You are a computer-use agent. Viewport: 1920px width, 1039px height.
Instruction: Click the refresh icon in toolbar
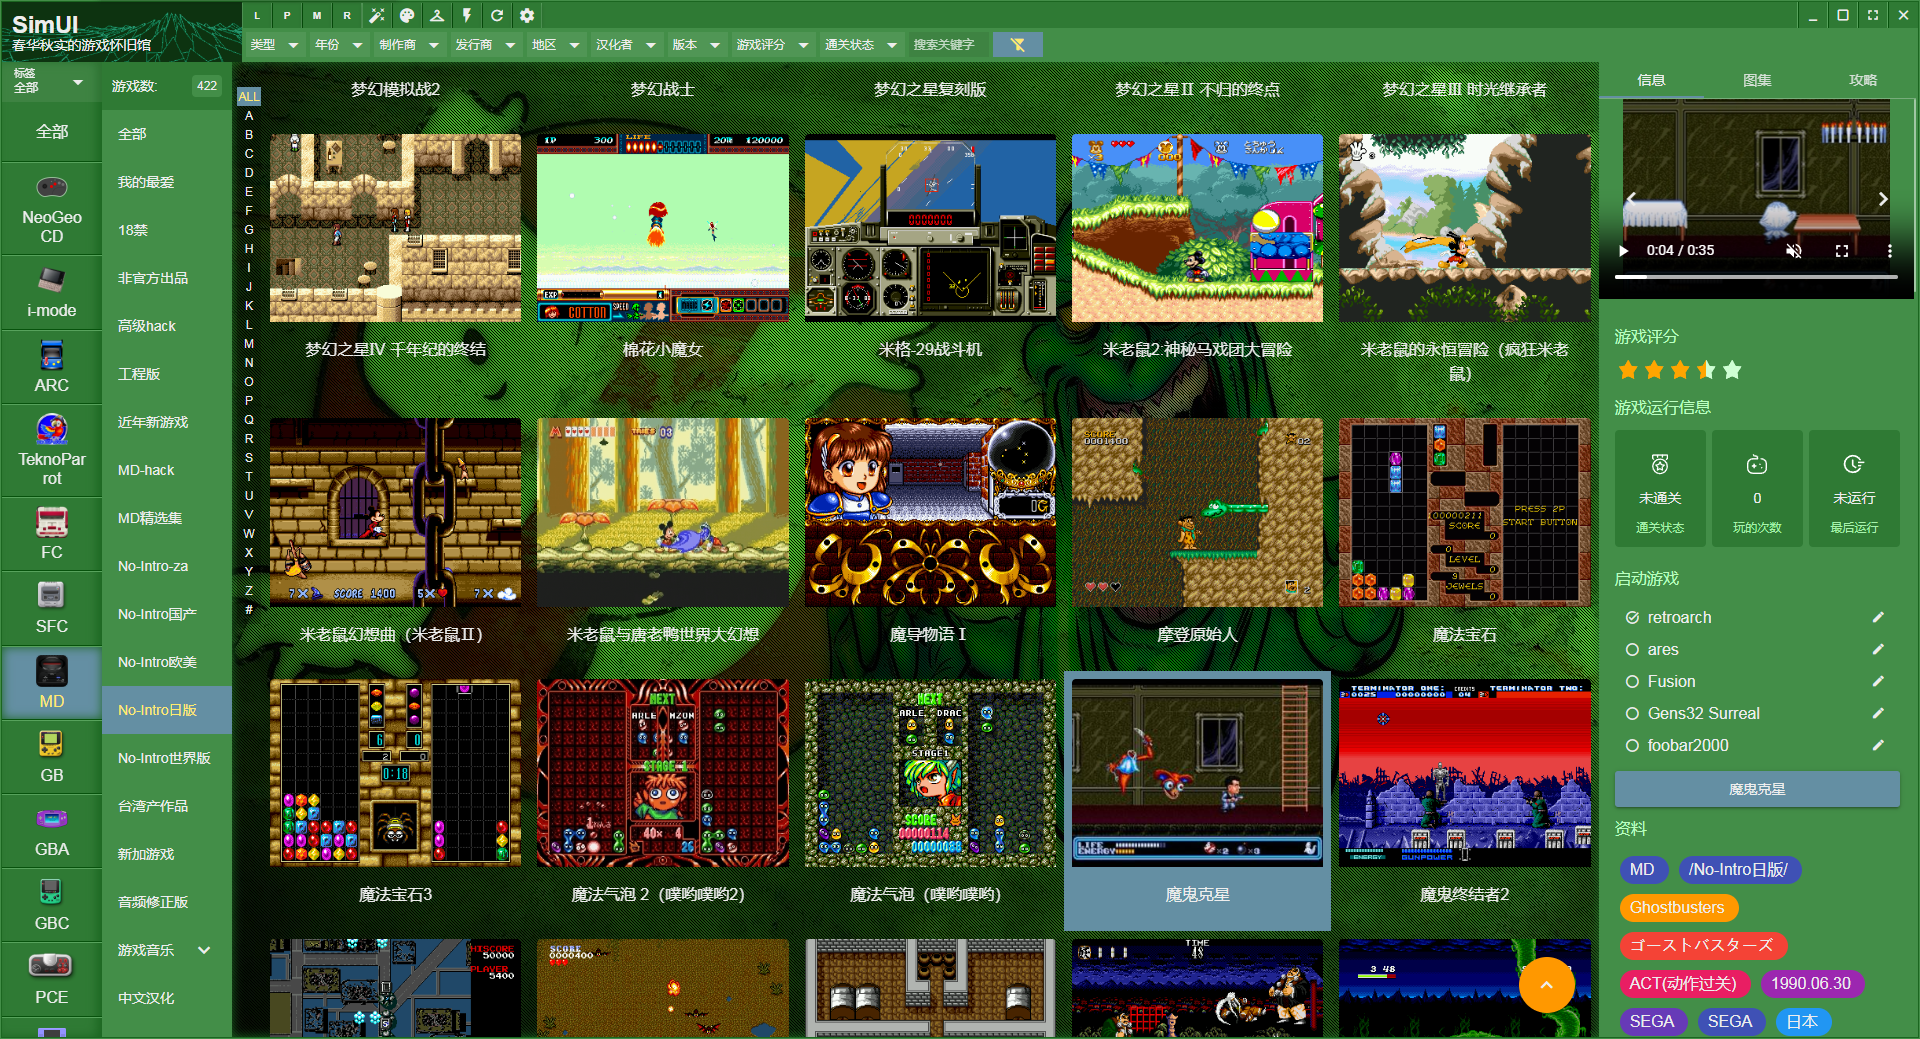[x=497, y=15]
